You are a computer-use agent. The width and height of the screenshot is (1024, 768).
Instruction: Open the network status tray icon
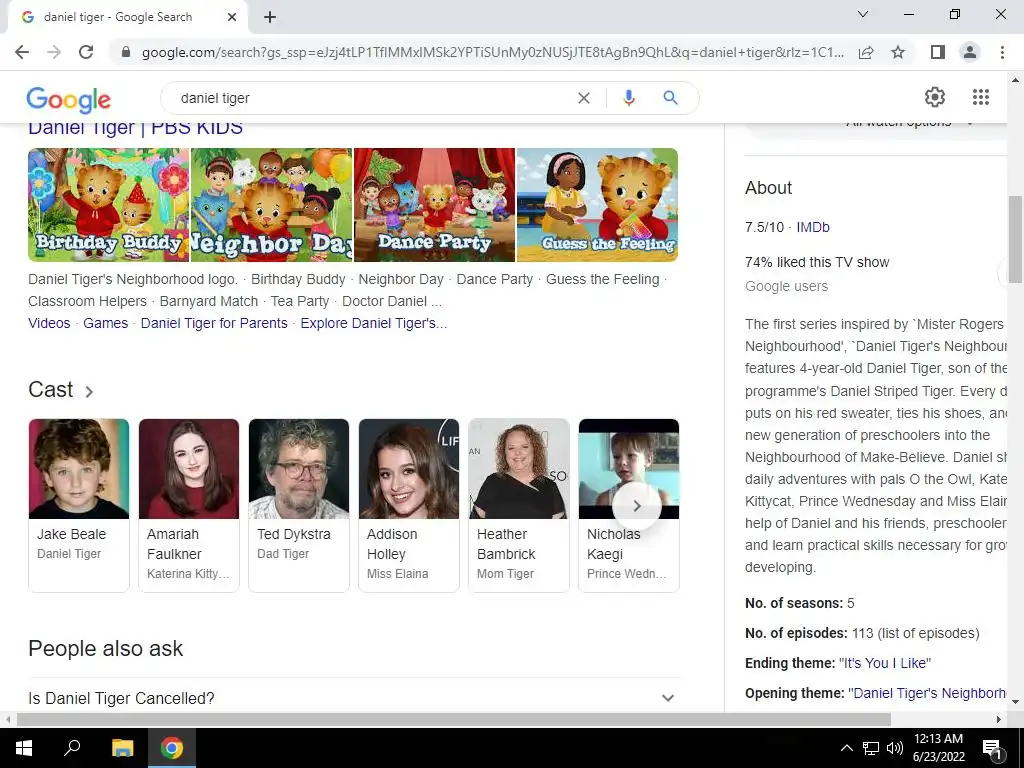[x=871, y=748]
